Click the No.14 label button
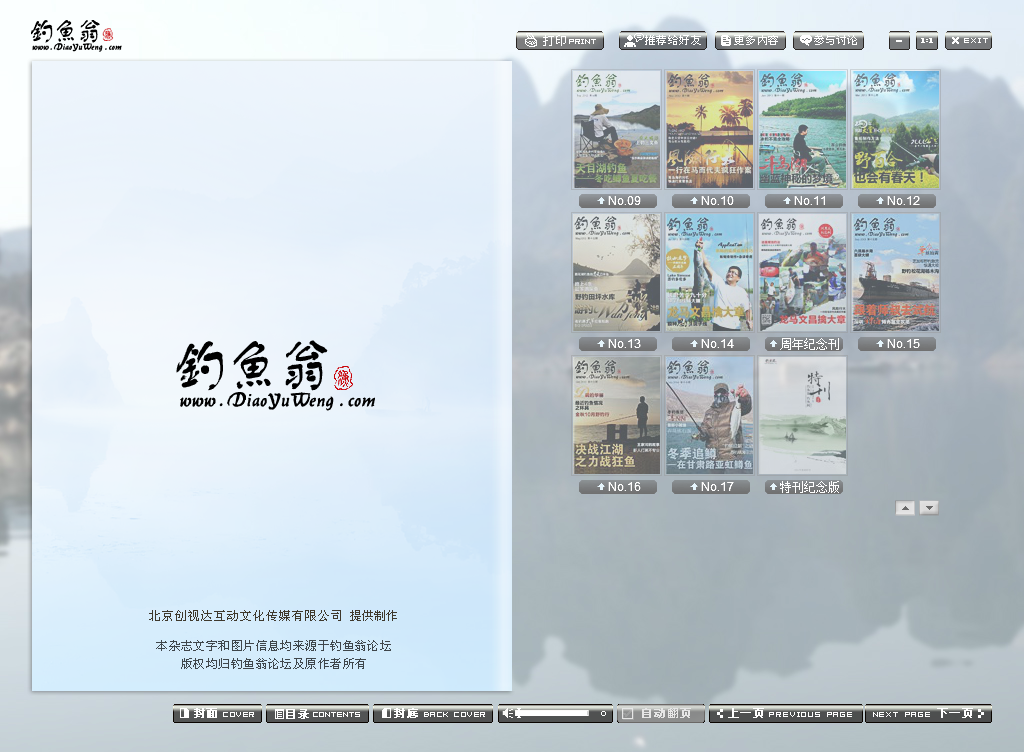Screen dimensions: 1024x752 (711, 344)
